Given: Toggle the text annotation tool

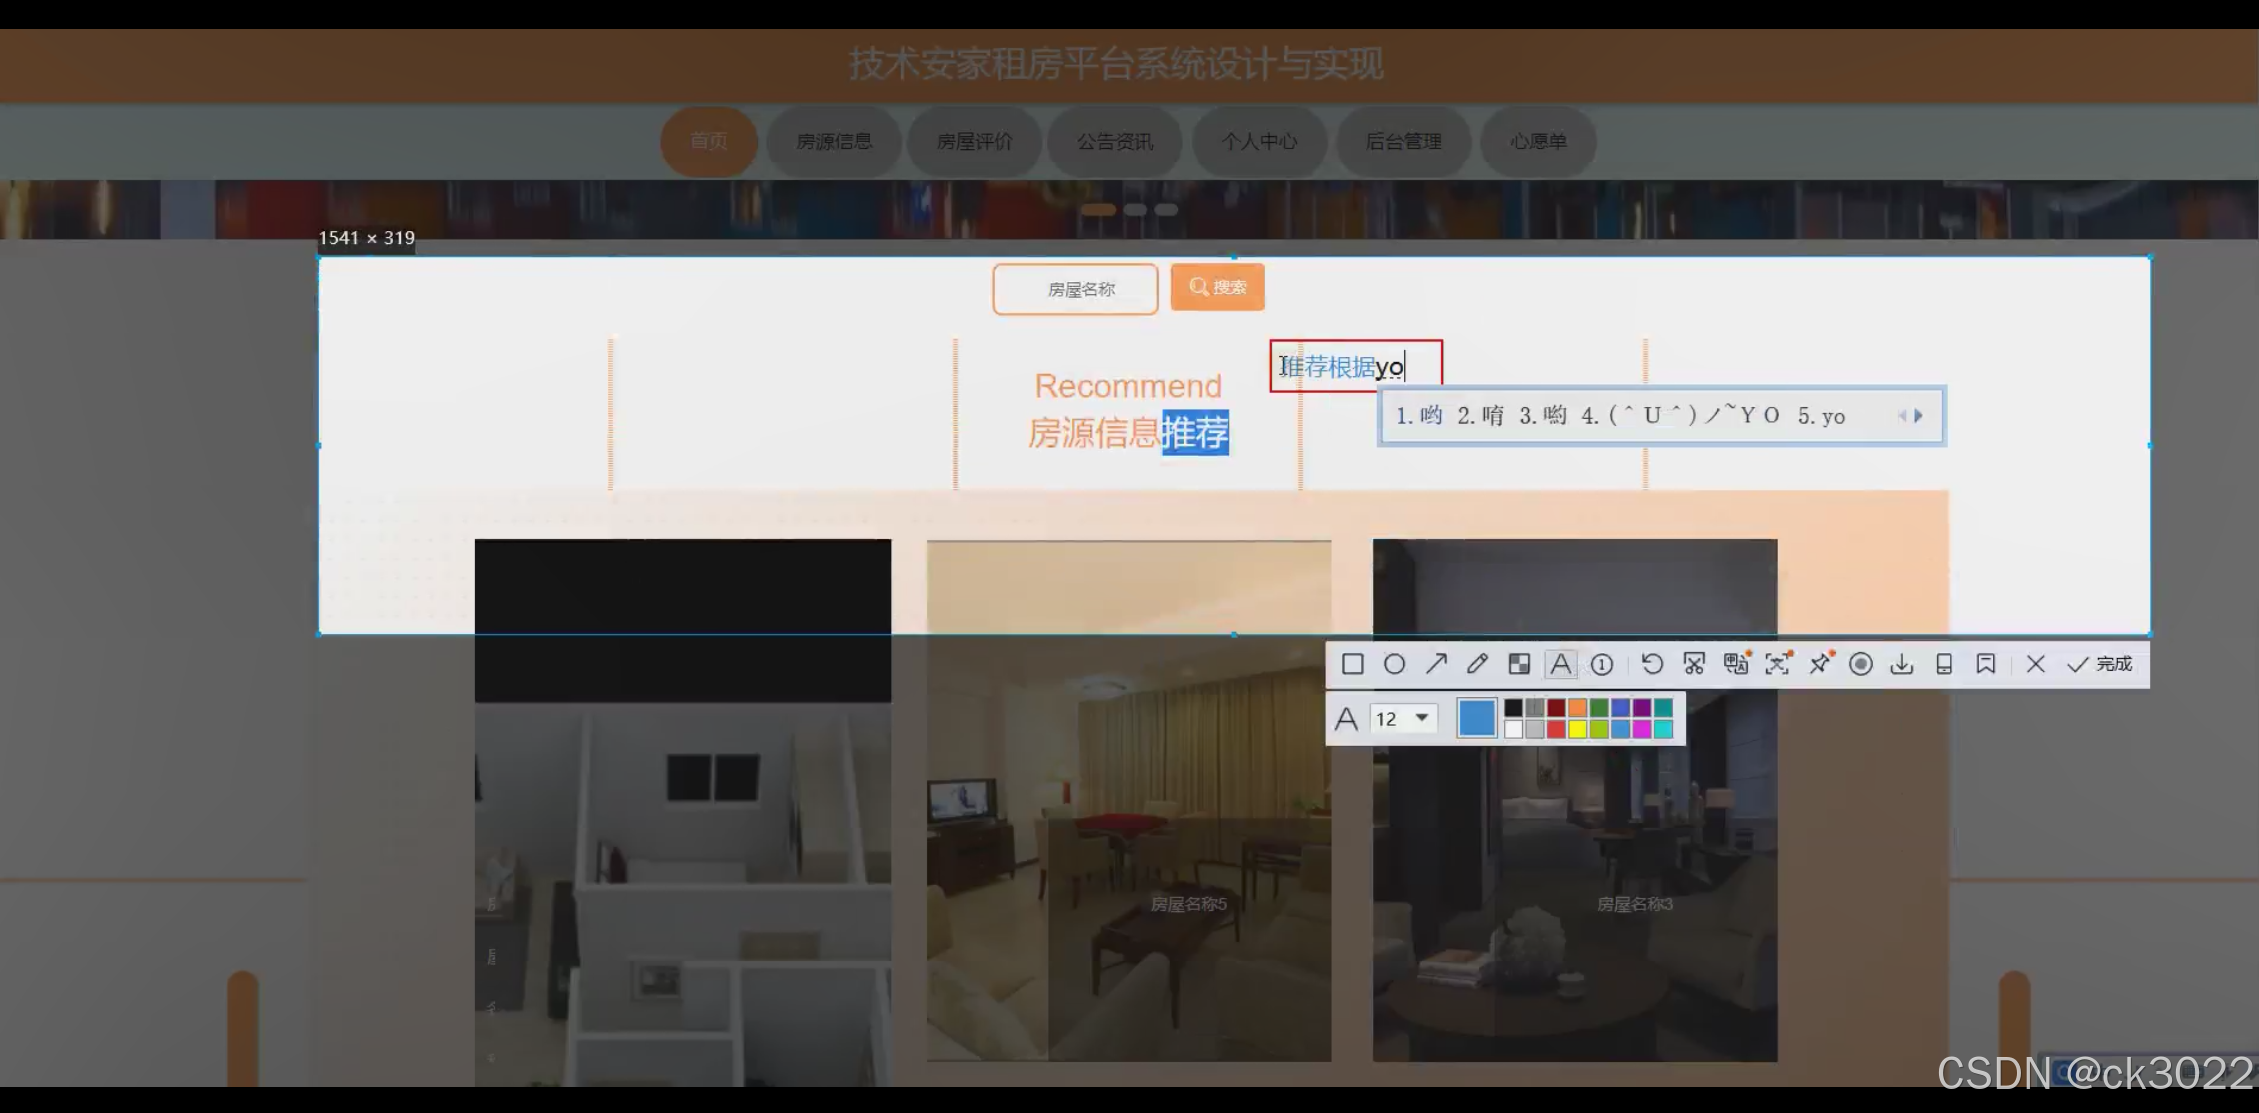Looking at the screenshot, I should pyautogui.click(x=1560, y=664).
